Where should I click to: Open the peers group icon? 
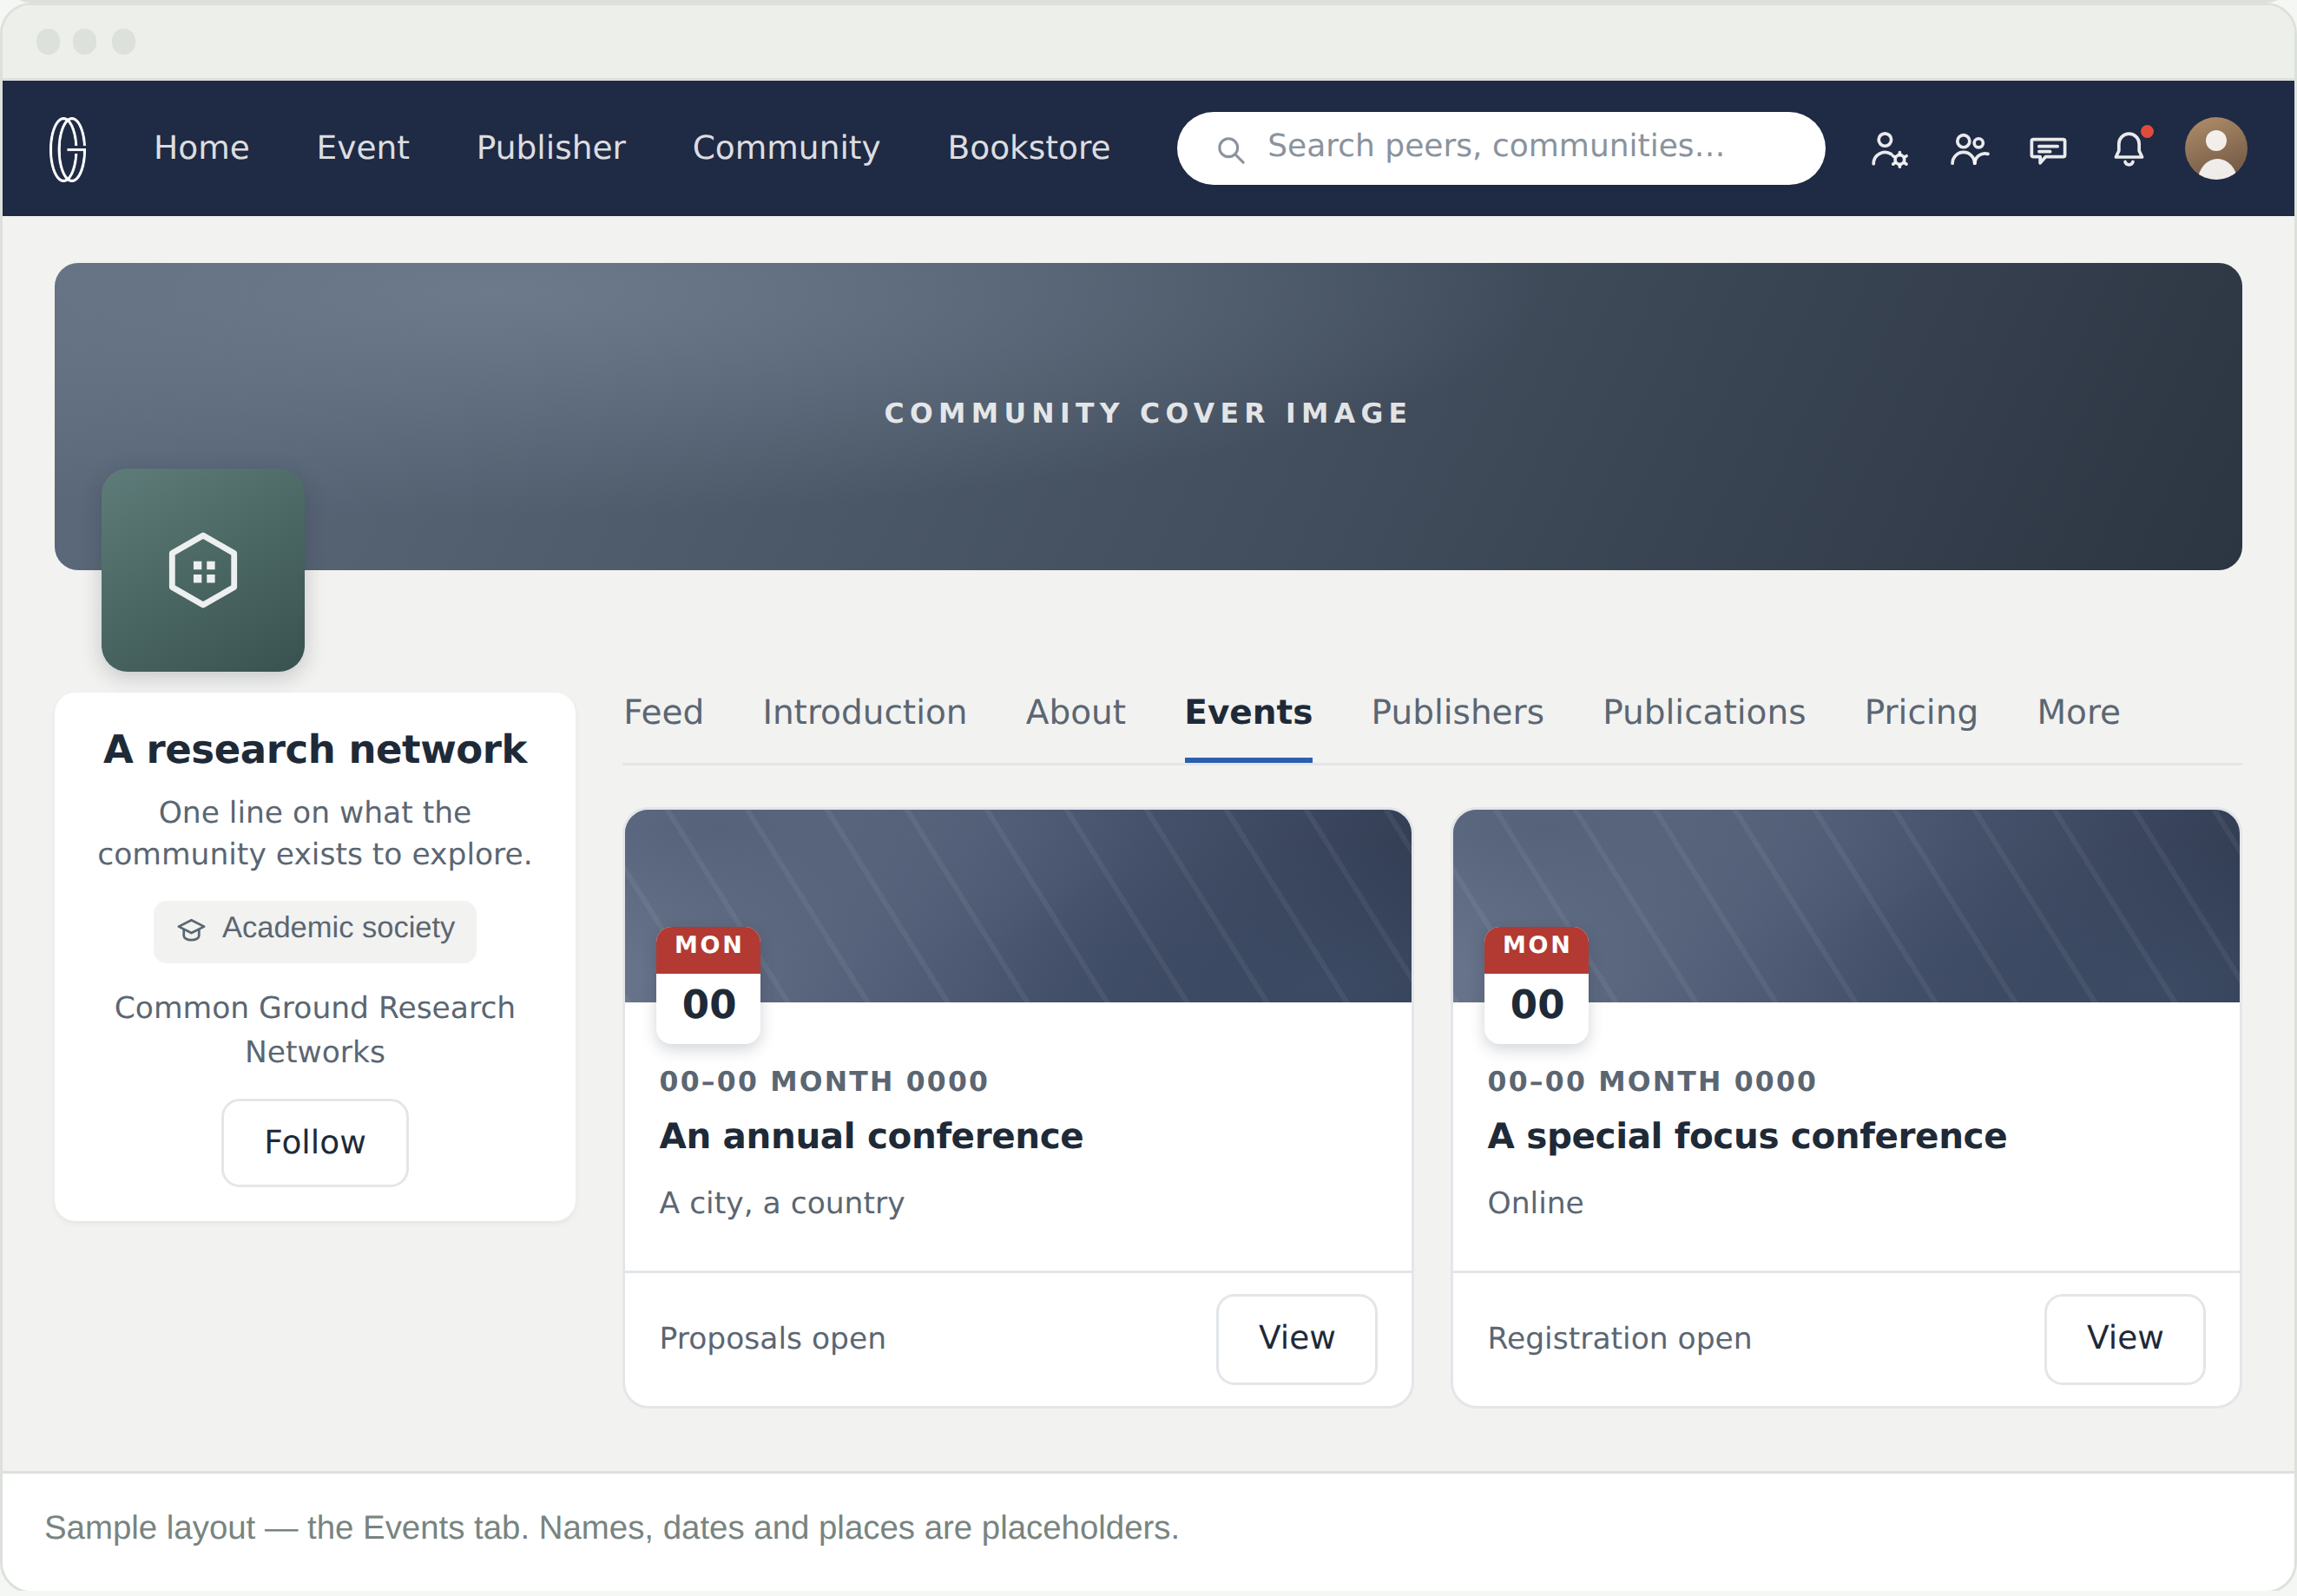click(x=1969, y=150)
